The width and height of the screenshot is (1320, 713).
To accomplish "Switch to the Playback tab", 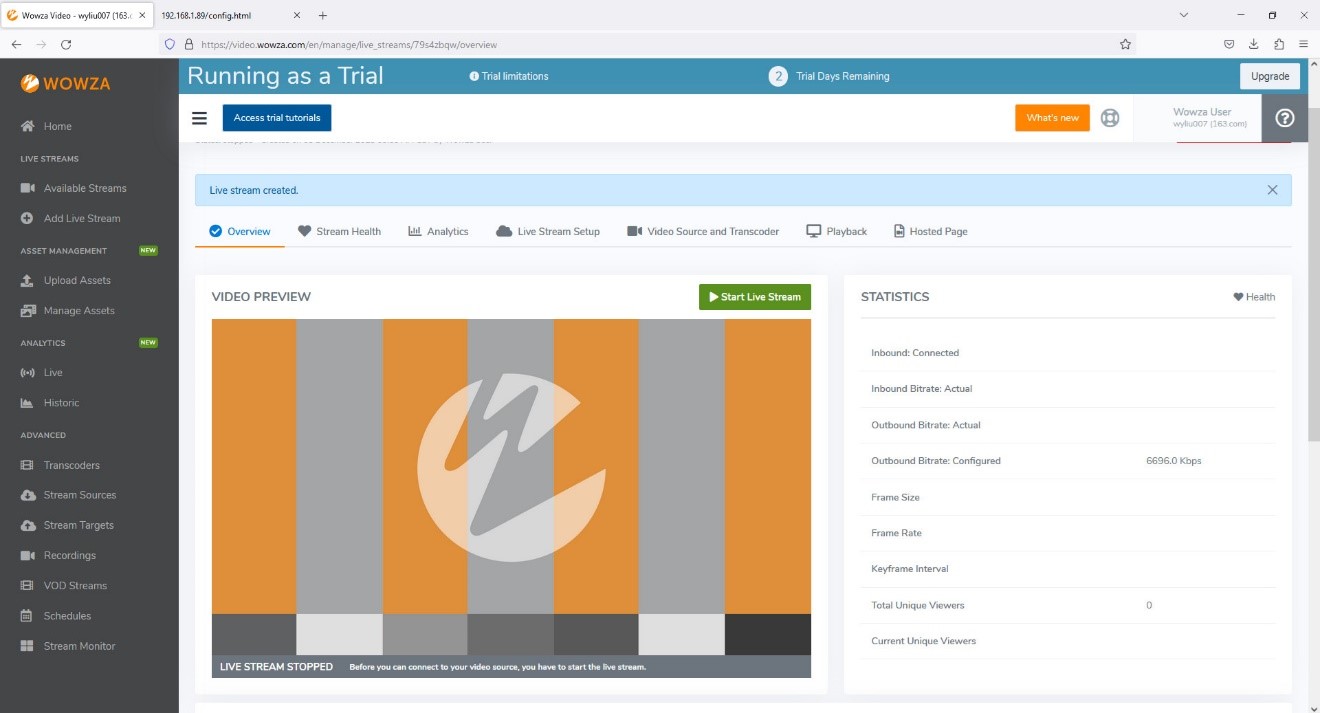I will [x=837, y=231].
